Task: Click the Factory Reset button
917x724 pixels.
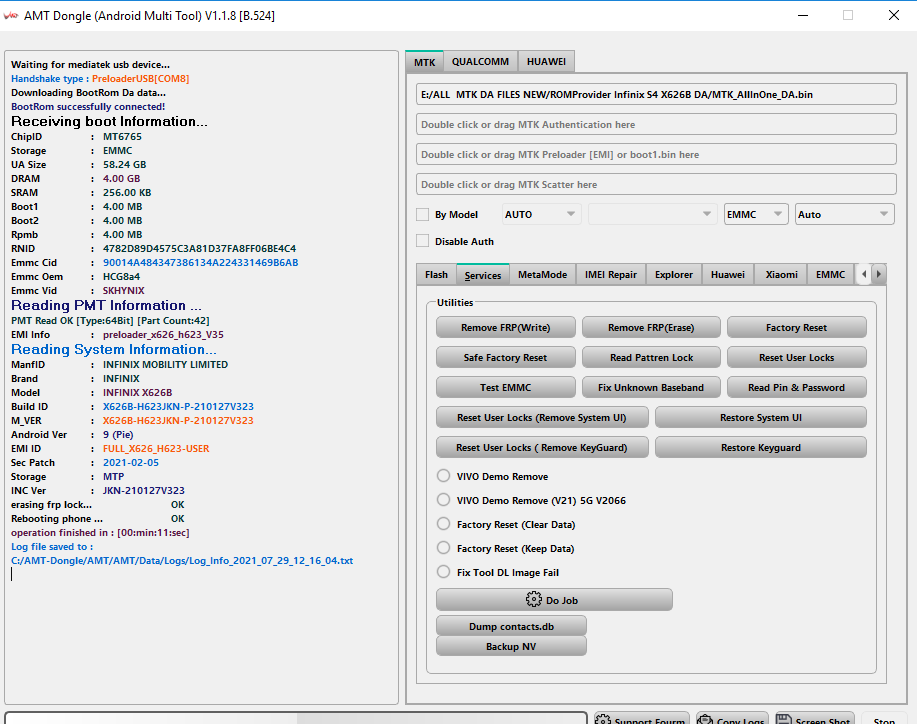Action: click(x=797, y=327)
